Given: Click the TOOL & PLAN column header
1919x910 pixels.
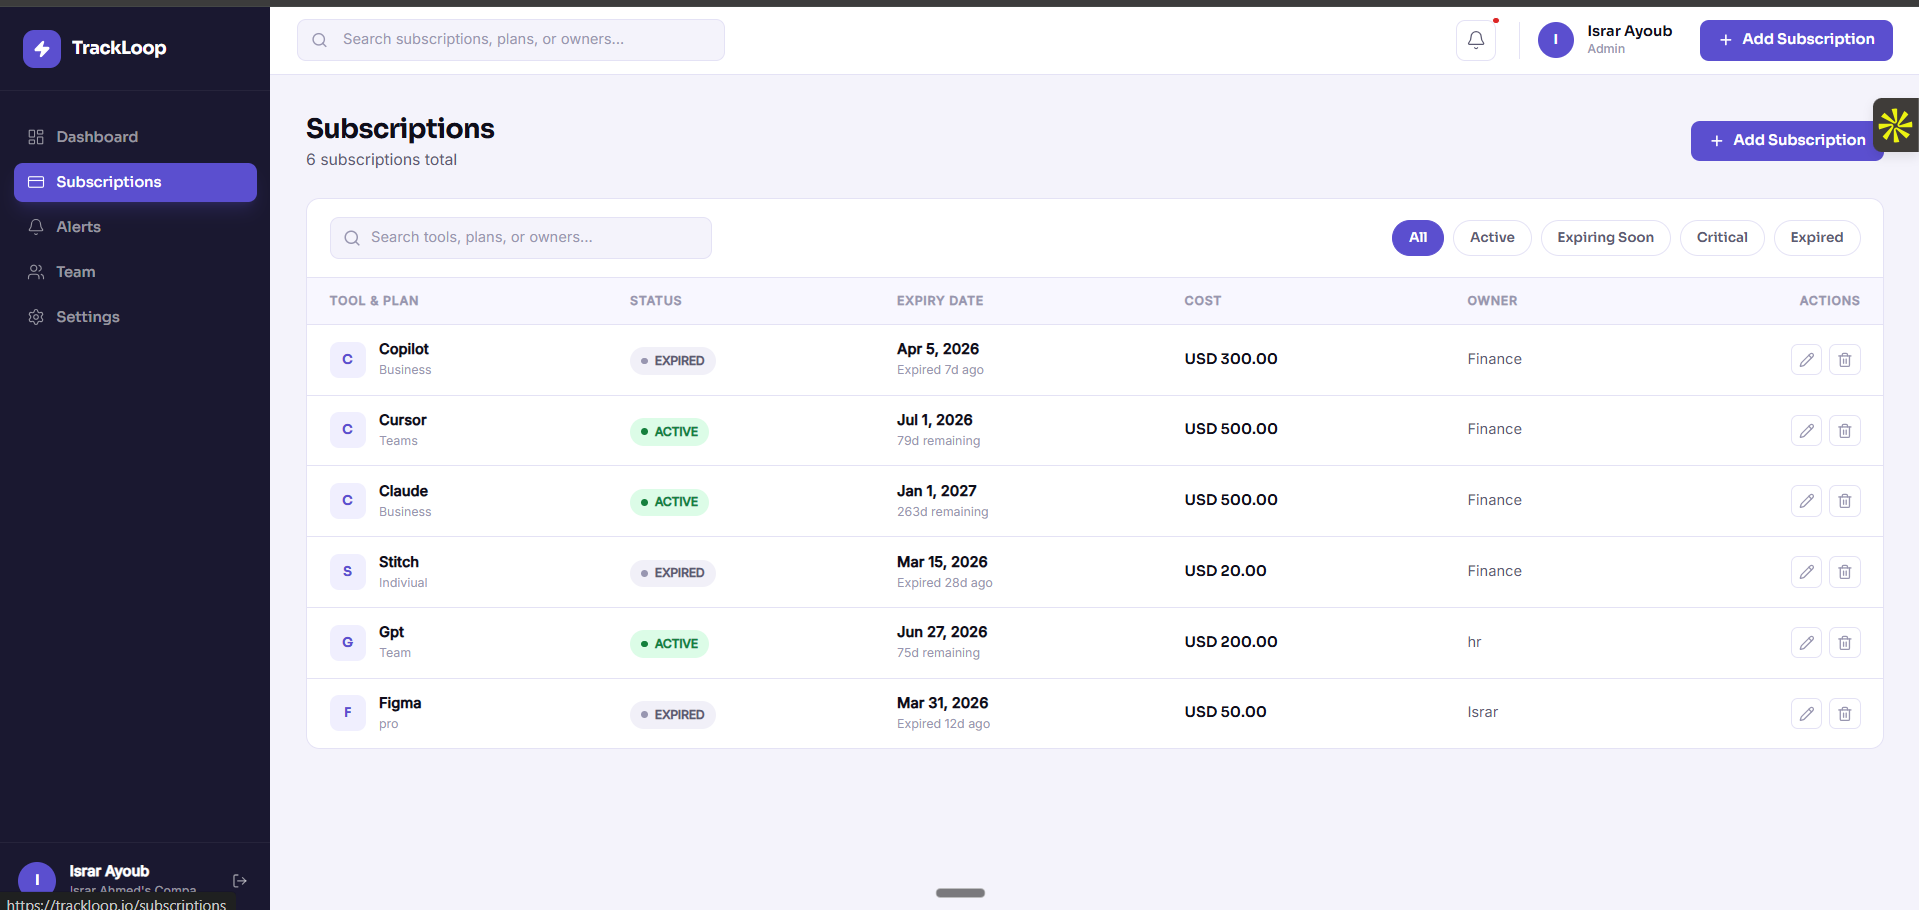Looking at the screenshot, I should (x=374, y=301).
